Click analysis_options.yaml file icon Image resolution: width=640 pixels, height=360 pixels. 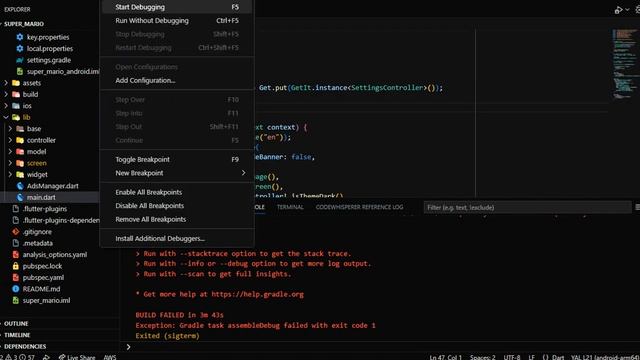[16, 254]
